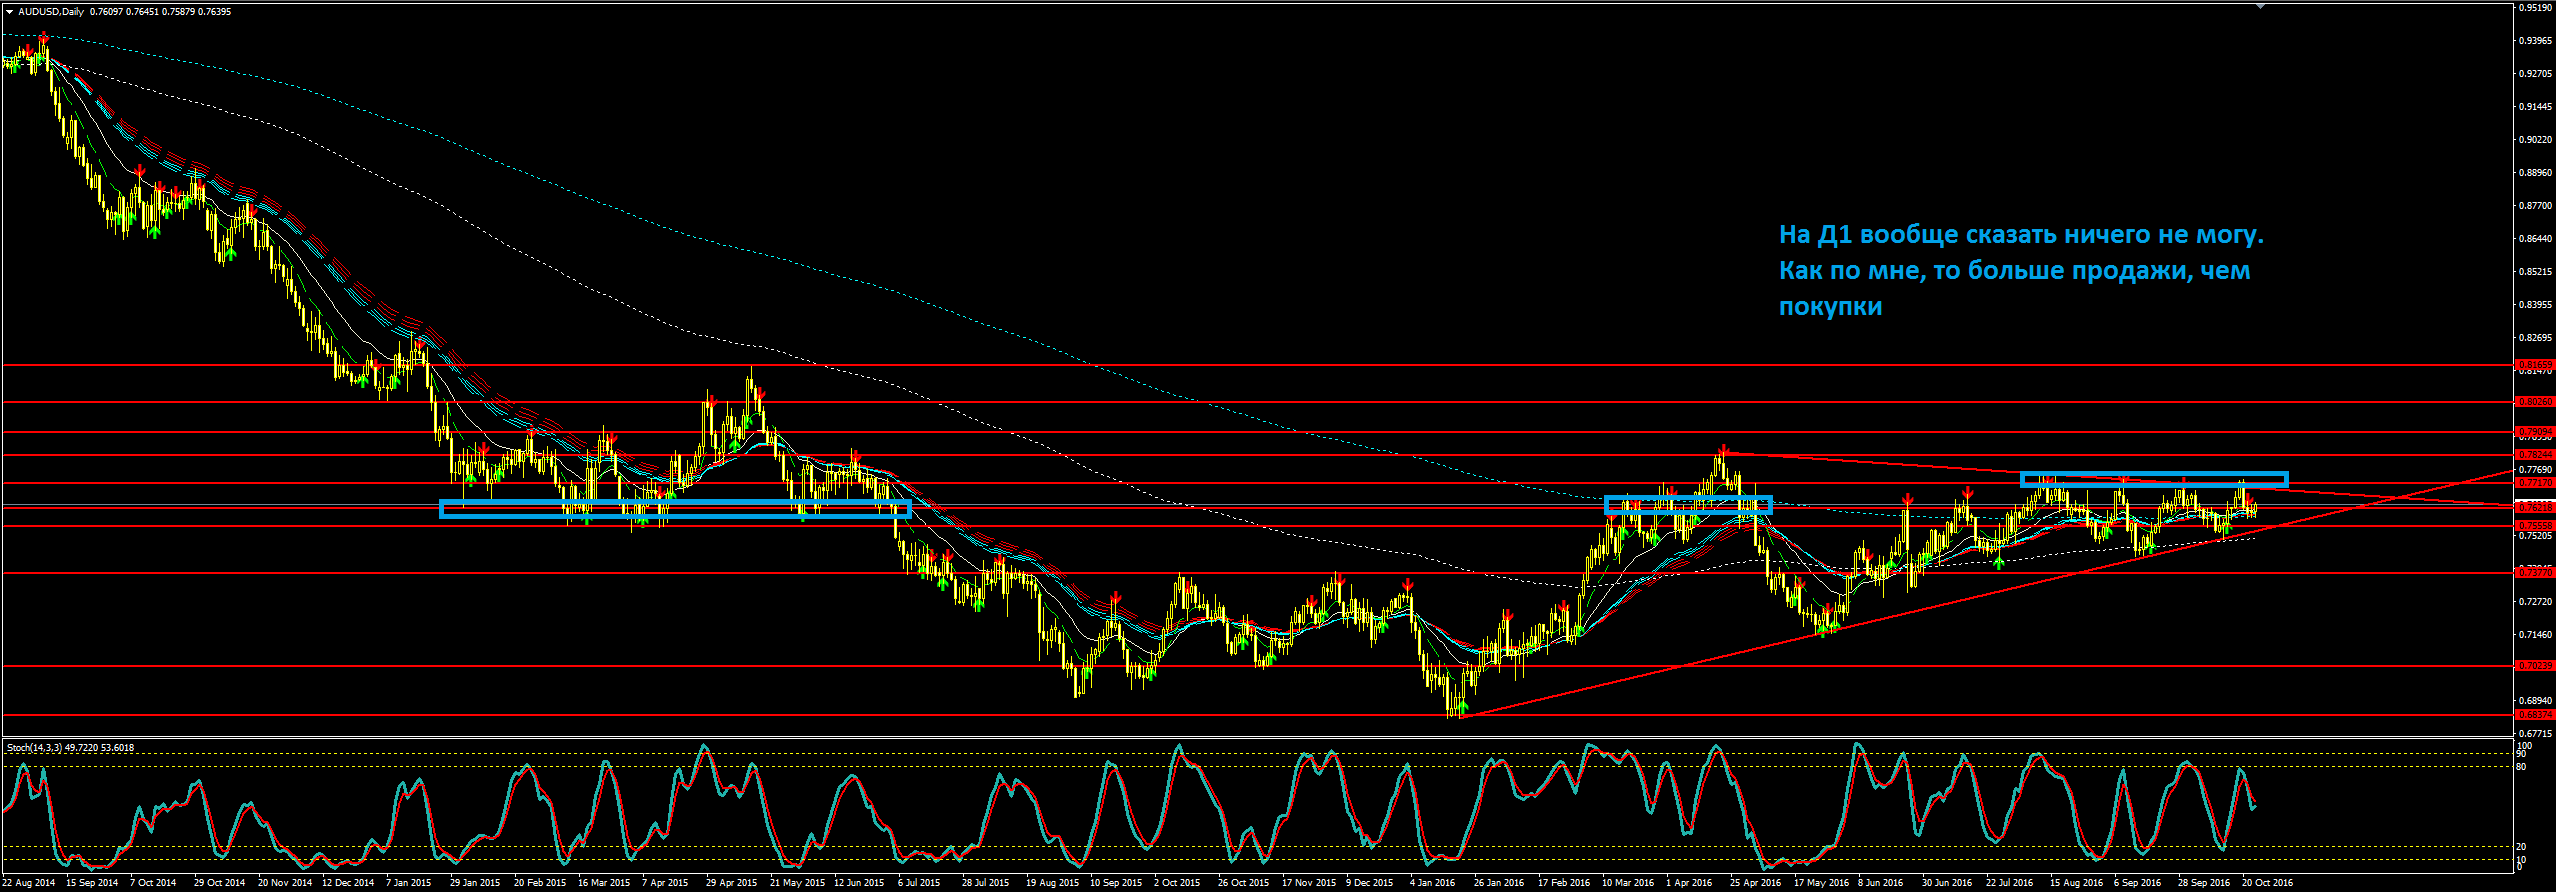Click the 21 May 2015 date label

pyautogui.click(x=797, y=883)
